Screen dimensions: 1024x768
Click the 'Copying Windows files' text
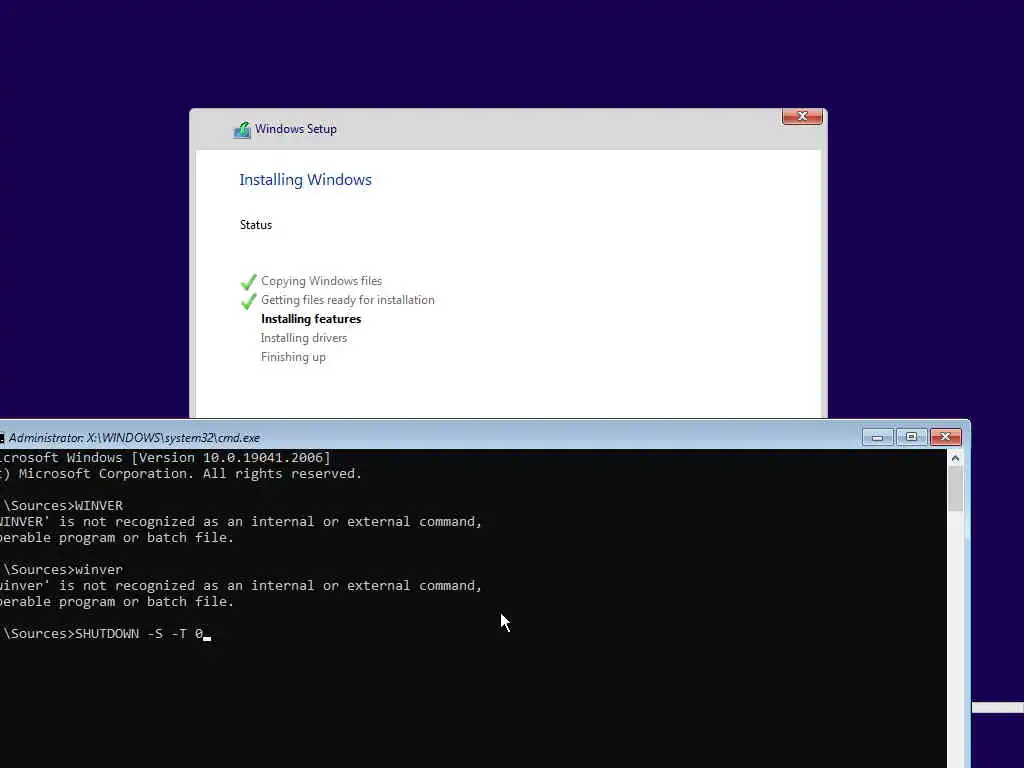[321, 281]
